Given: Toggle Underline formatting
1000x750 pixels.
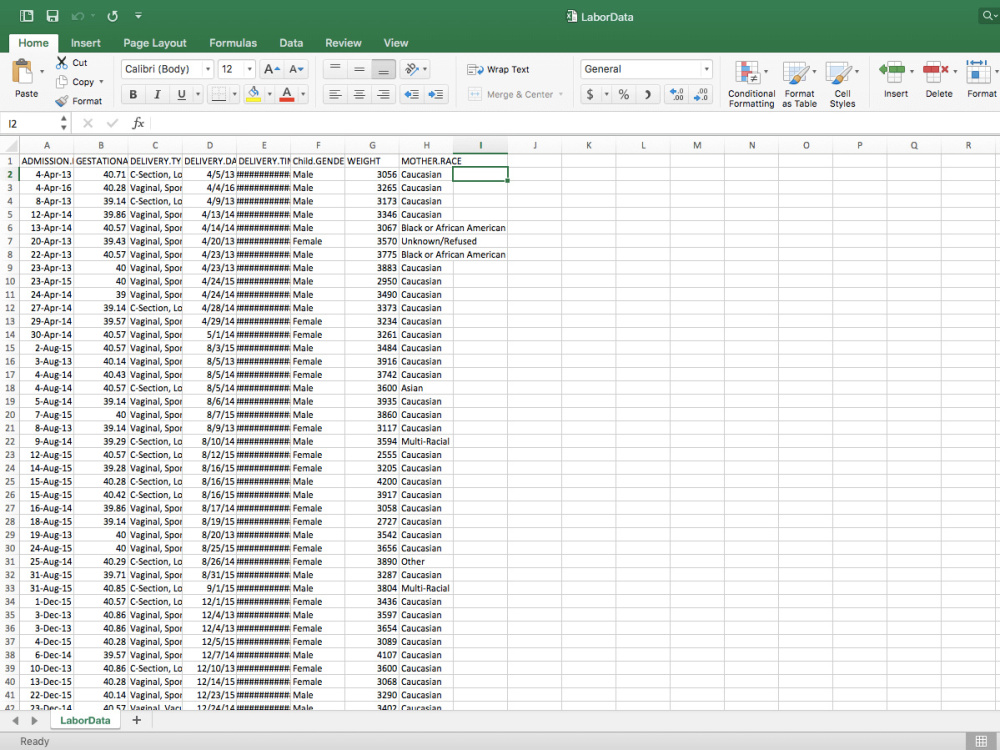Looking at the screenshot, I should point(181,94).
